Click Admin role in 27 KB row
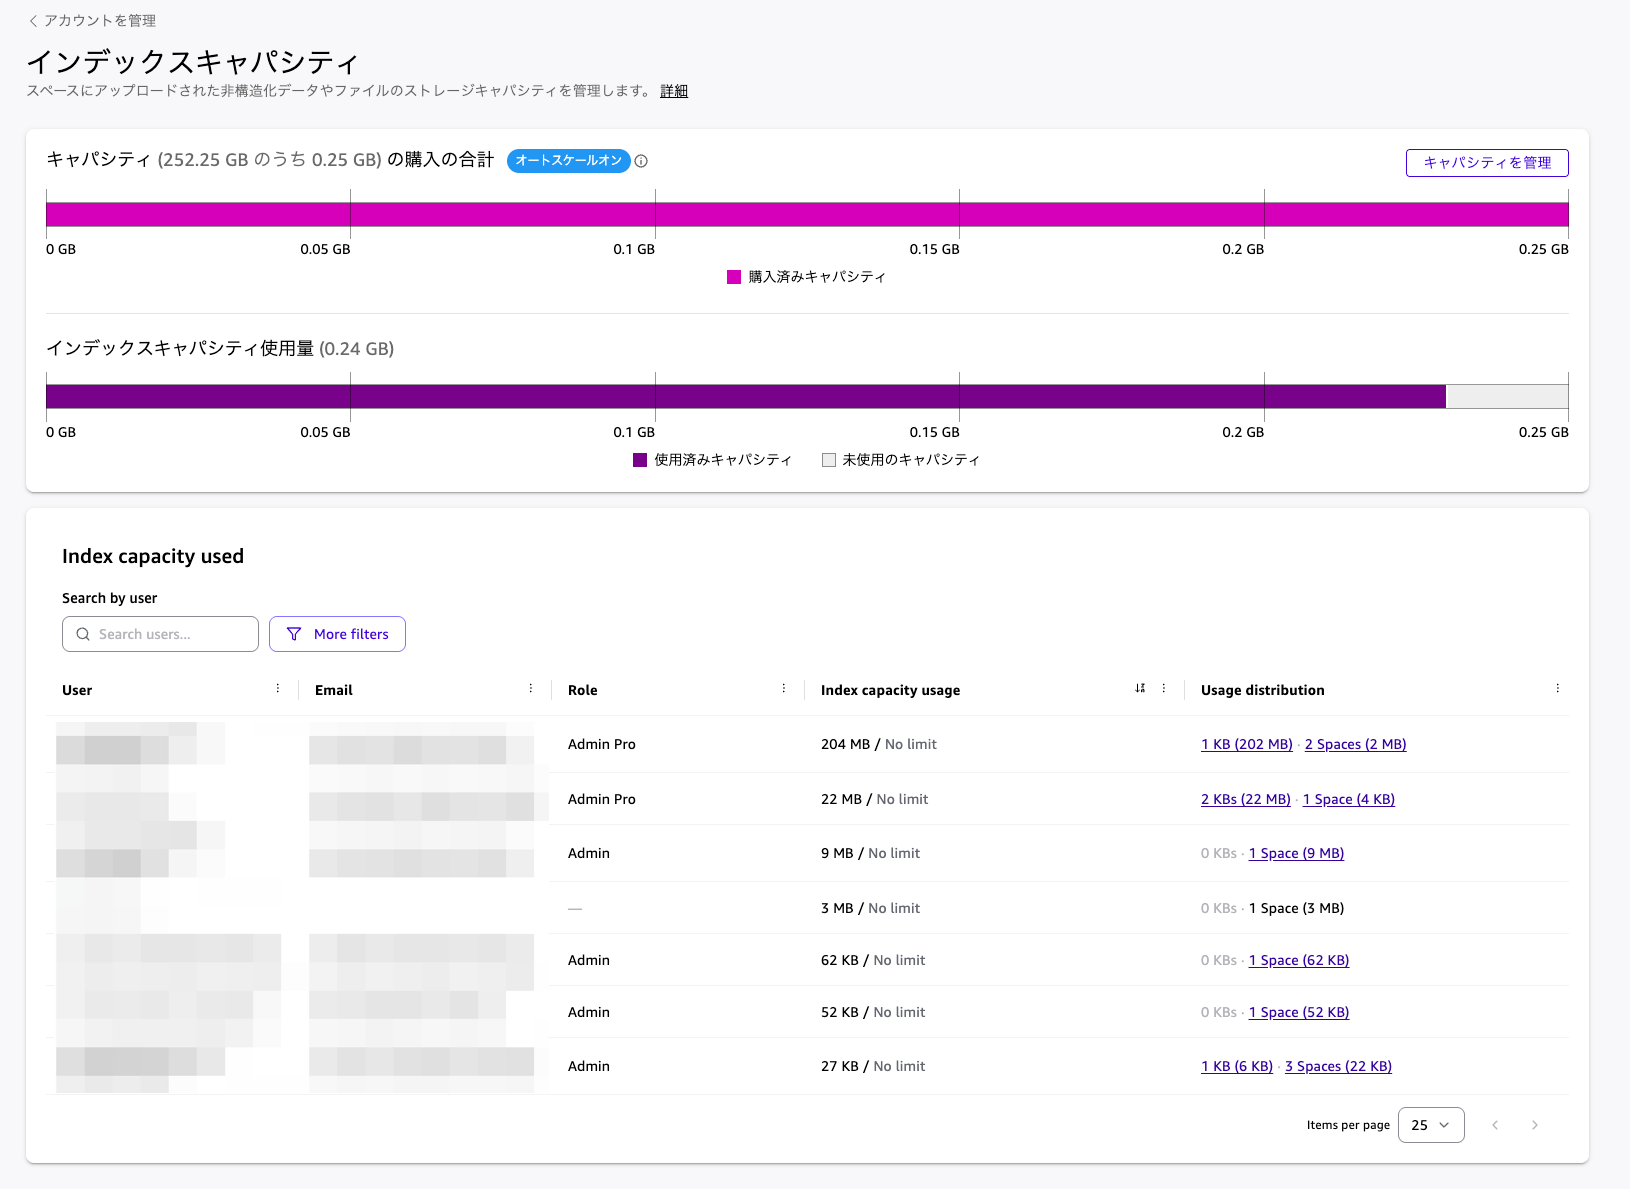 (x=589, y=1066)
